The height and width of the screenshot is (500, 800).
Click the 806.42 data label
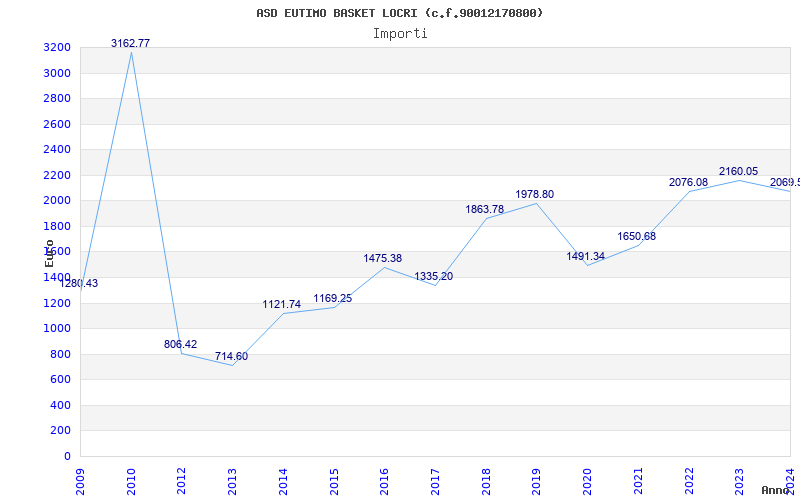tap(180, 344)
